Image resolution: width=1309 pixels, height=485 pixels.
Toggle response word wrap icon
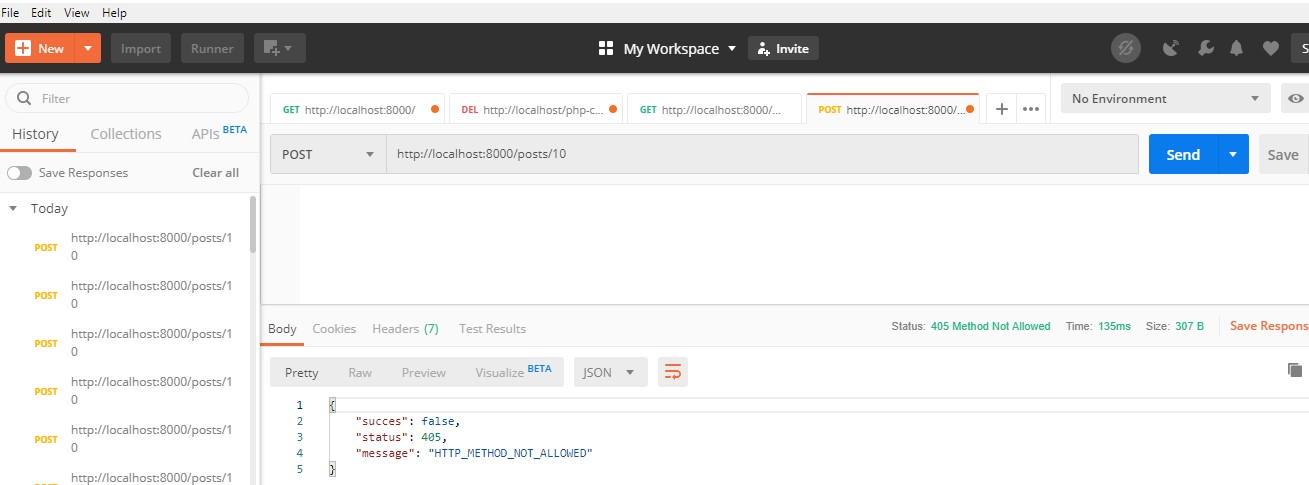coord(672,372)
